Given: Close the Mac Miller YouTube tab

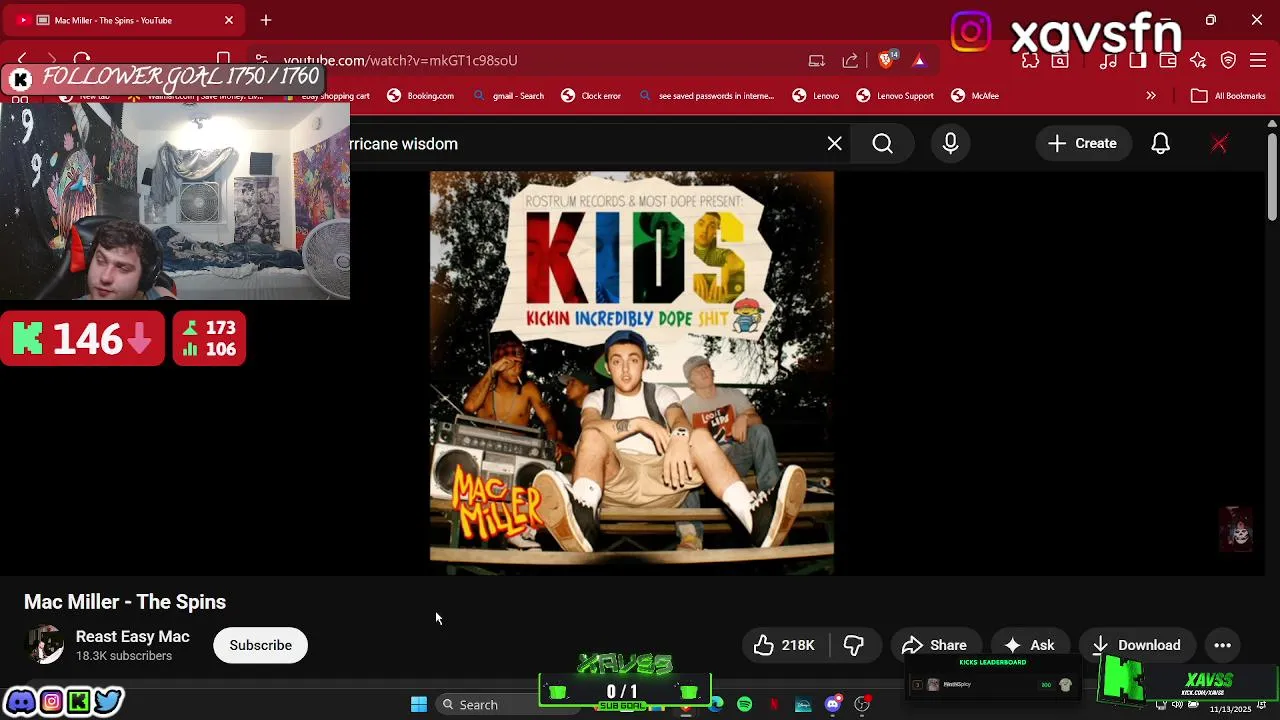Looking at the screenshot, I should [x=229, y=20].
